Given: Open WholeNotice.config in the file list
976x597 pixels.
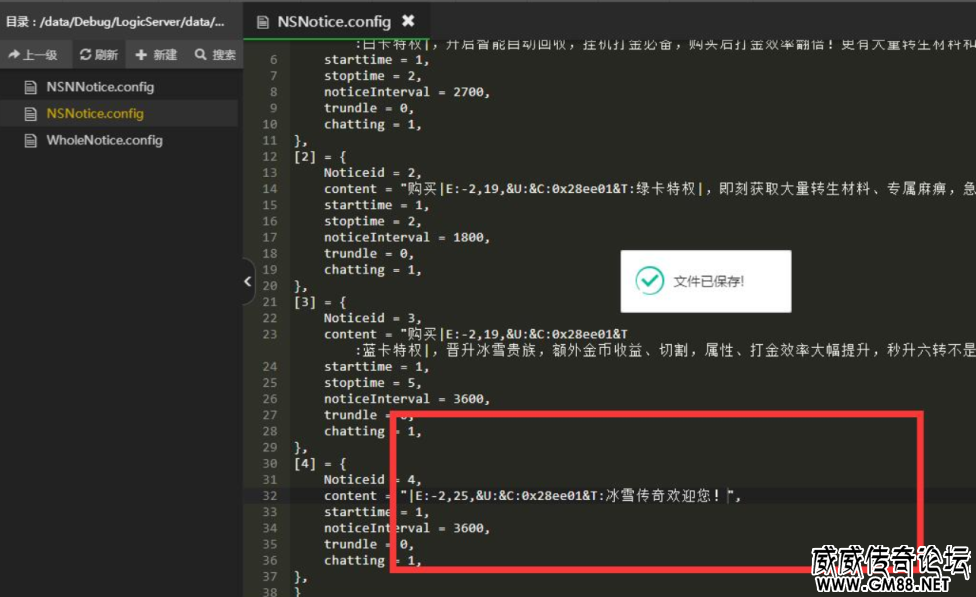Looking at the screenshot, I should coord(105,141).
